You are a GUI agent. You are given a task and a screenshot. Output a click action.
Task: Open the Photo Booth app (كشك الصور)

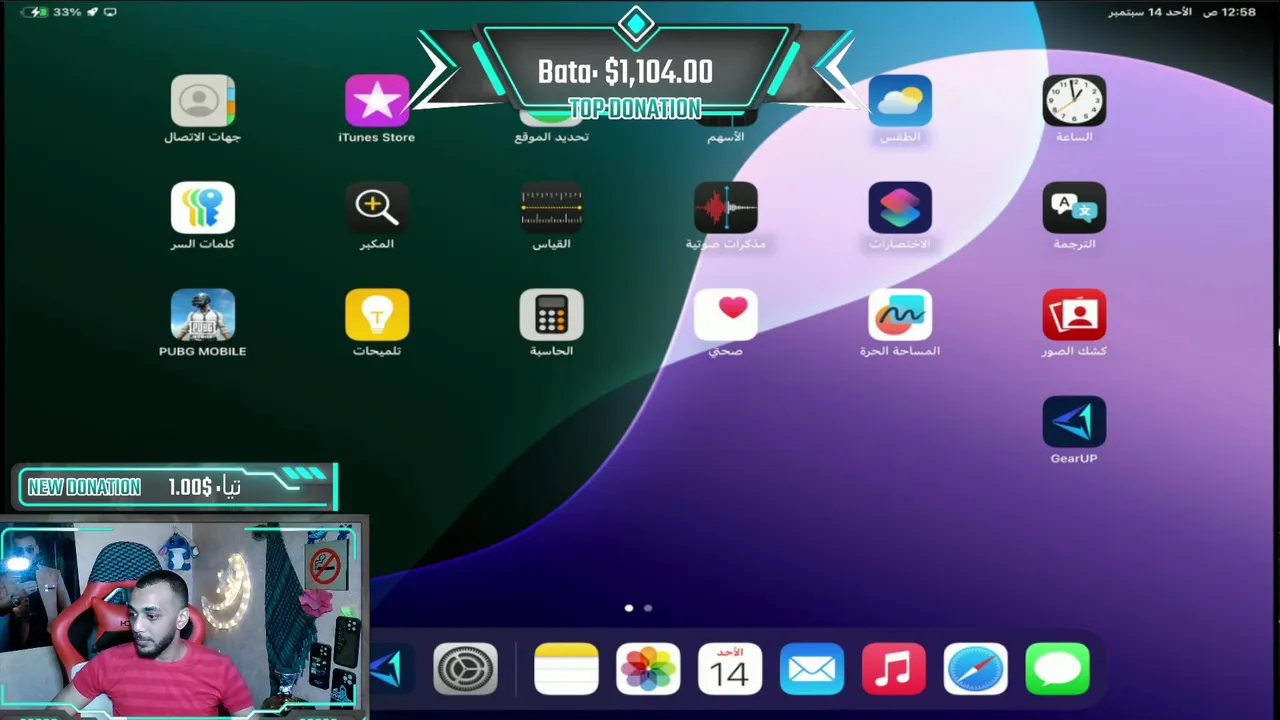pyautogui.click(x=1074, y=314)
